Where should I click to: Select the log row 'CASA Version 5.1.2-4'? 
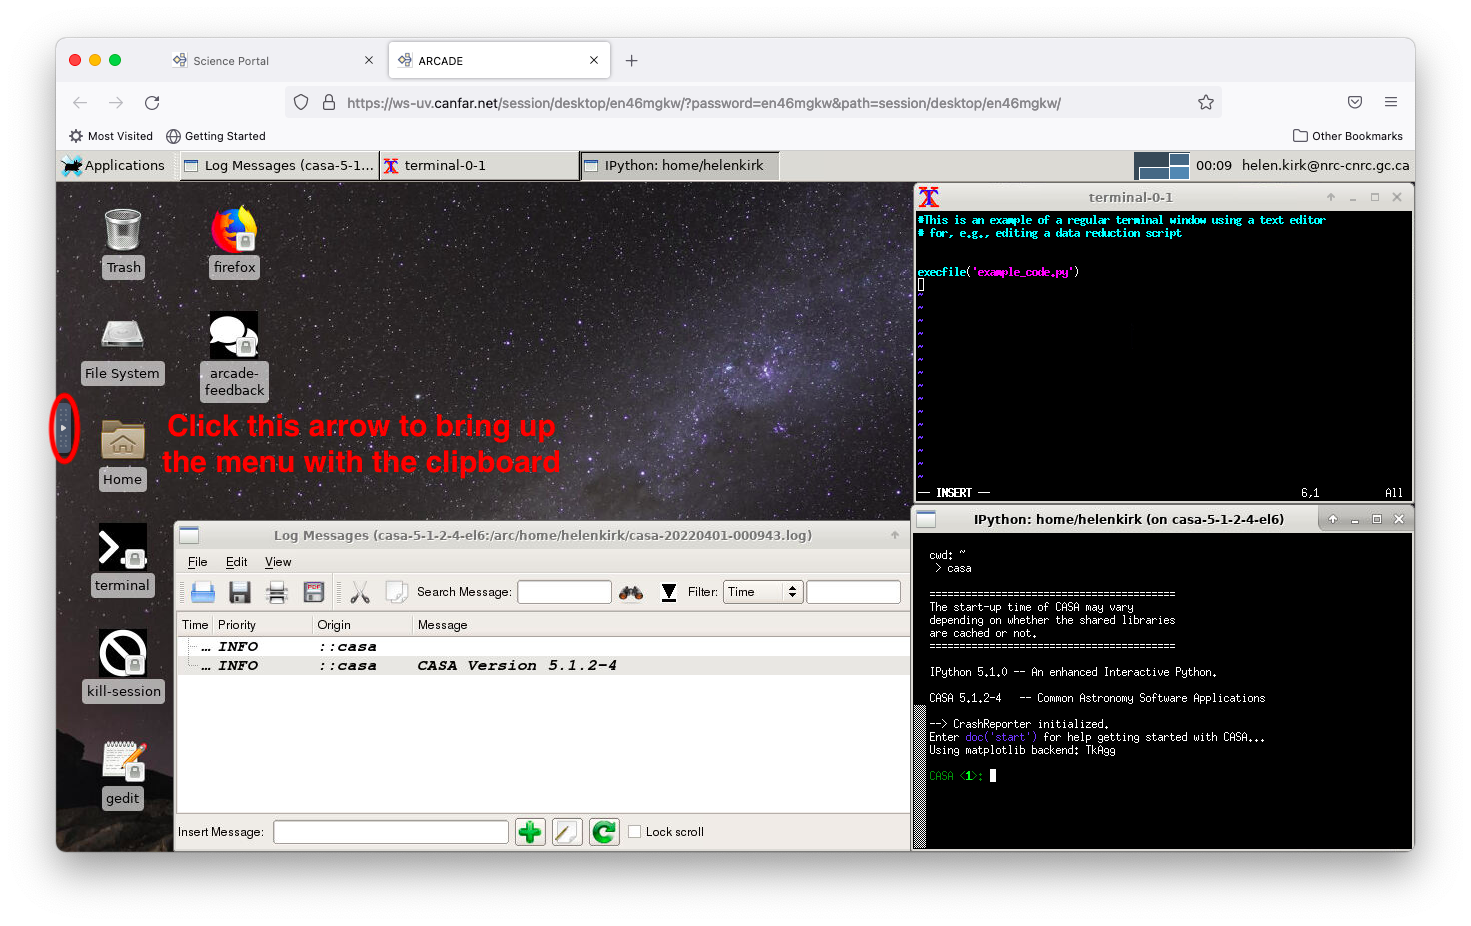coord(544,666)
